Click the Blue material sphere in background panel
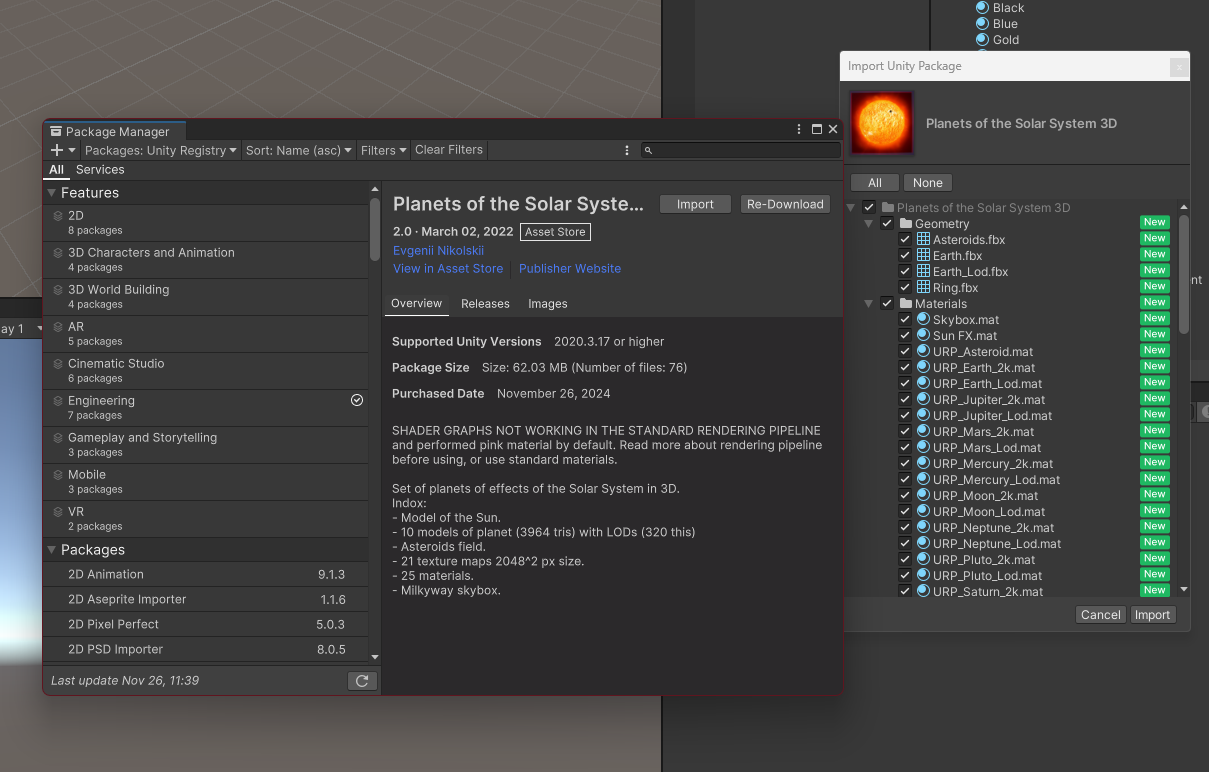 coord(982,24)
